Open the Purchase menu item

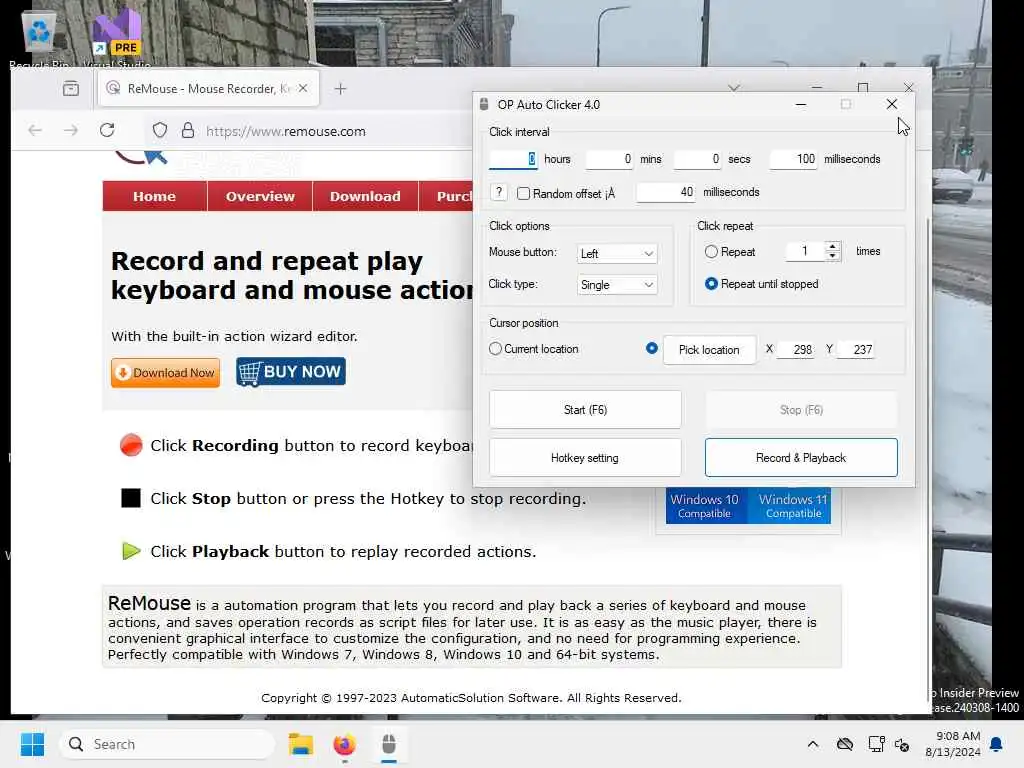coord(446,196)
